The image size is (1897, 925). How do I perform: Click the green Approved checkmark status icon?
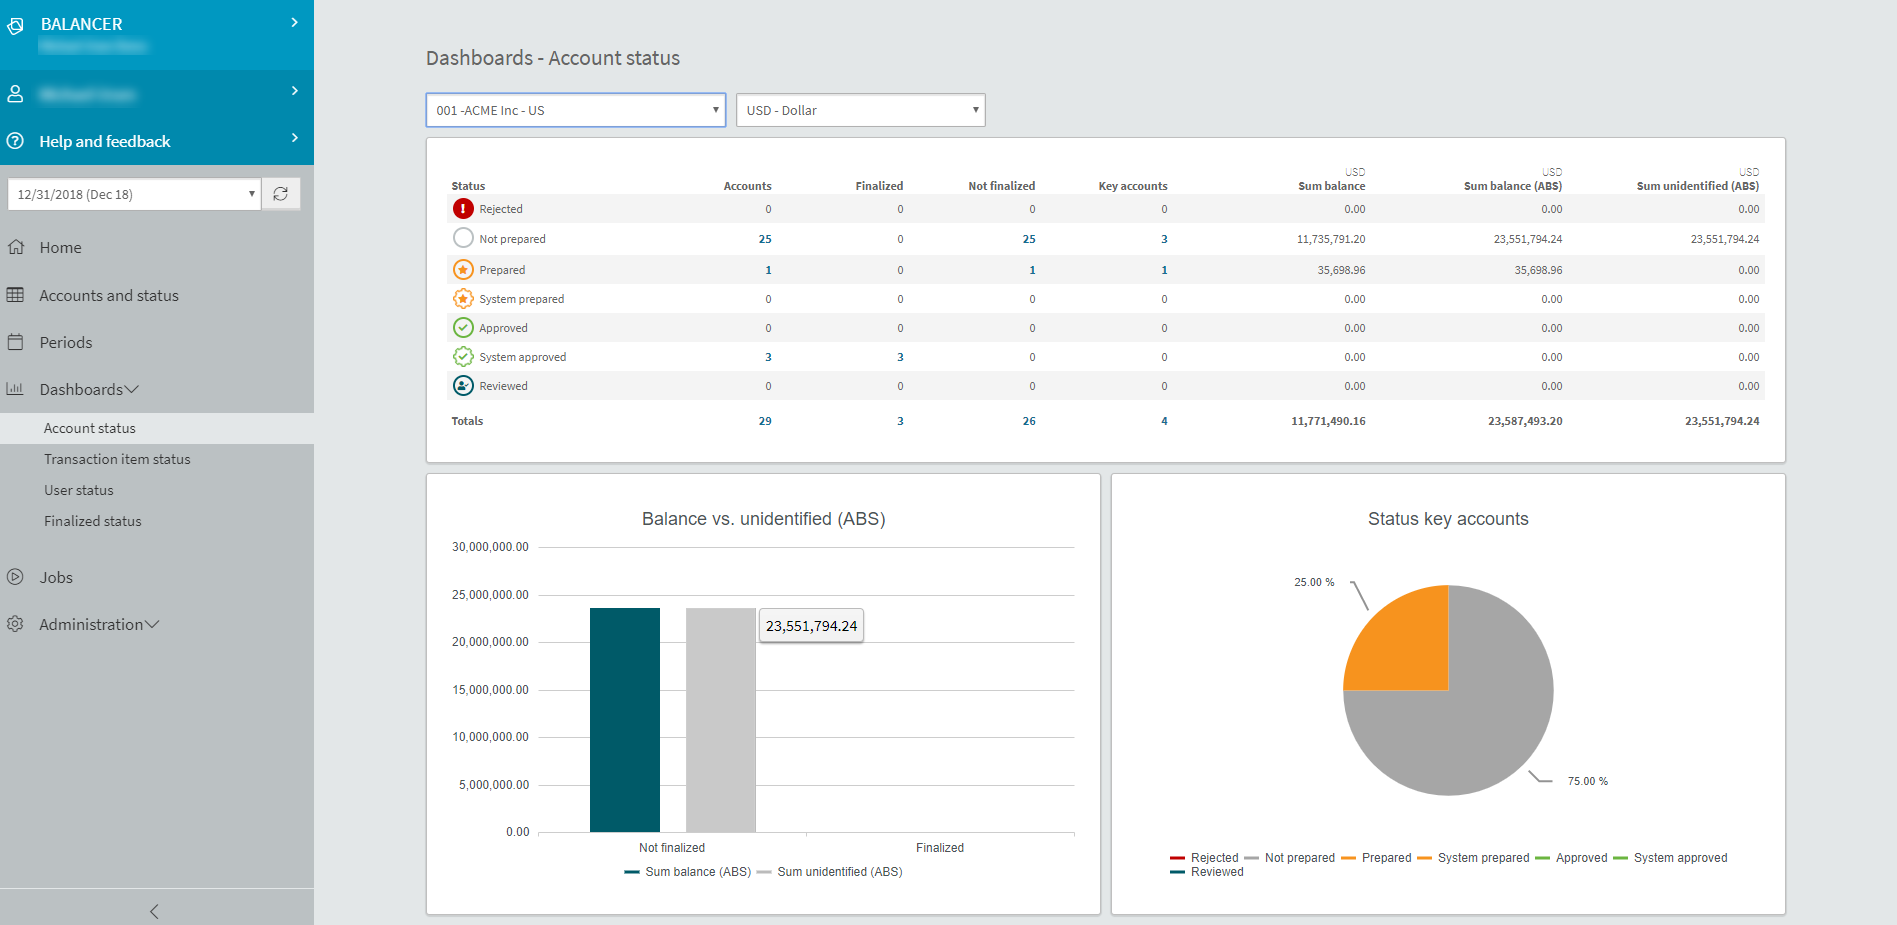click(463, 328)
